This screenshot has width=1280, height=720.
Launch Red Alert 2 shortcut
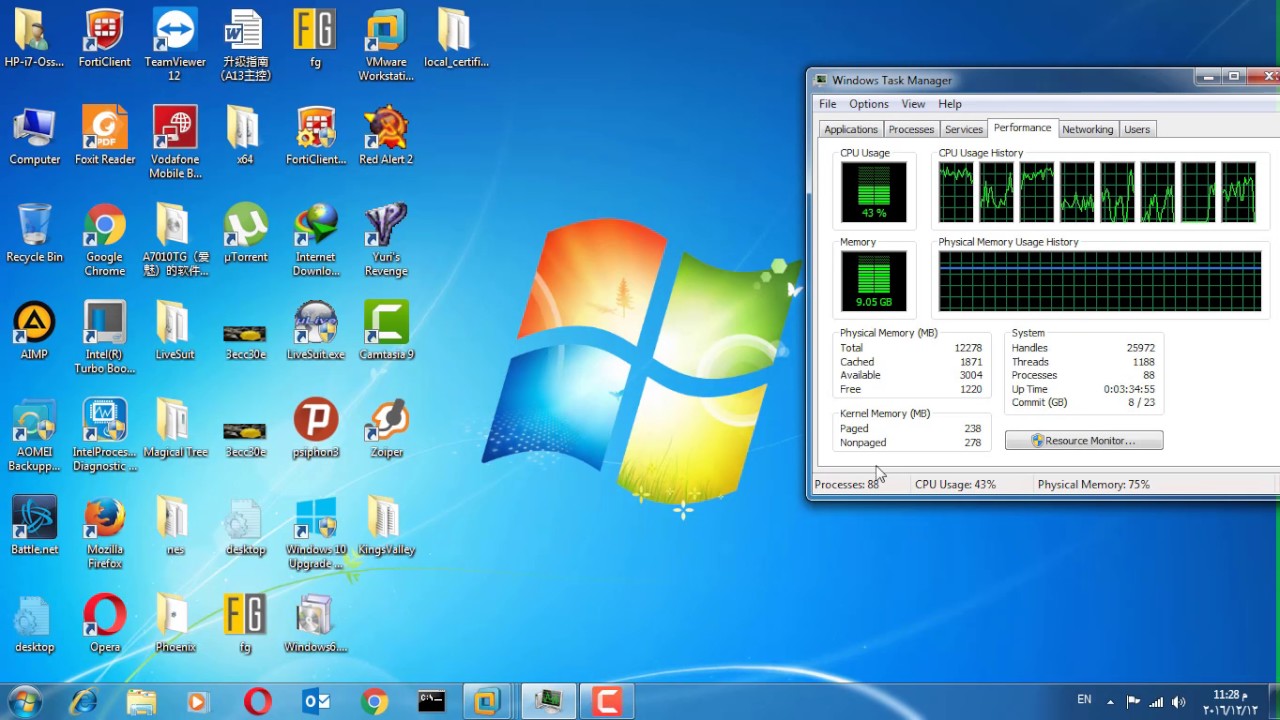coord(386,136)
